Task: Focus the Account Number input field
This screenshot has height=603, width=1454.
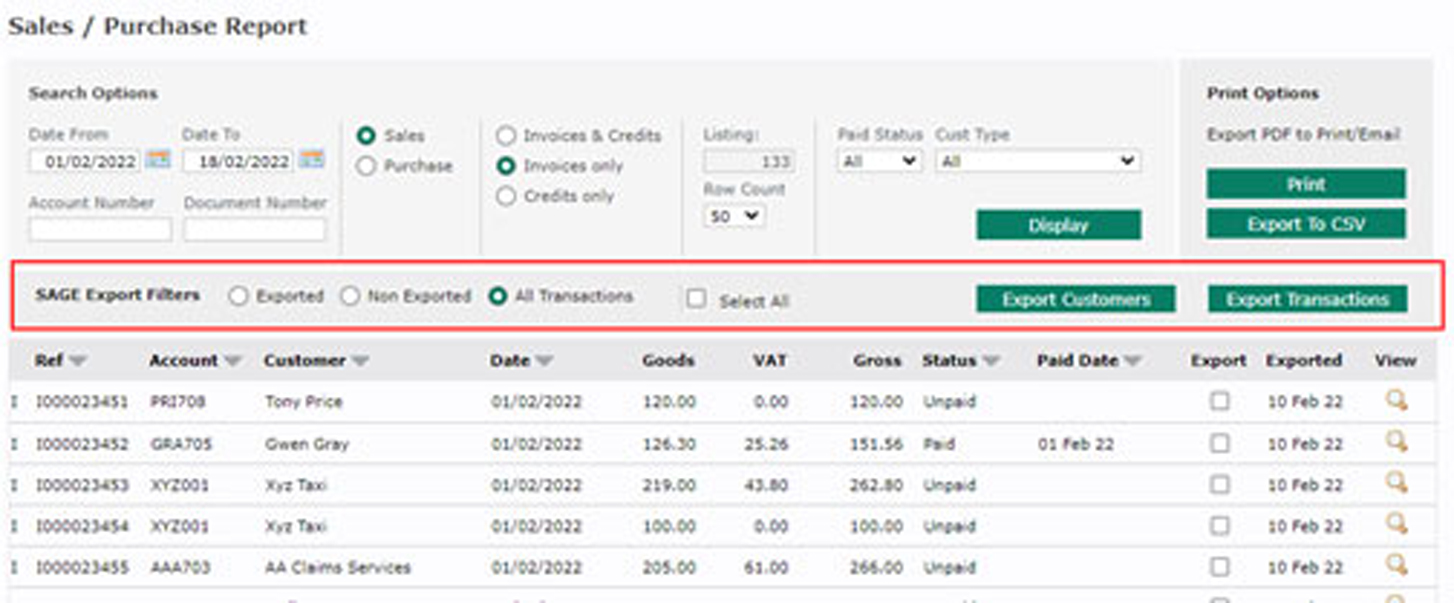Action: coord(100,229)
